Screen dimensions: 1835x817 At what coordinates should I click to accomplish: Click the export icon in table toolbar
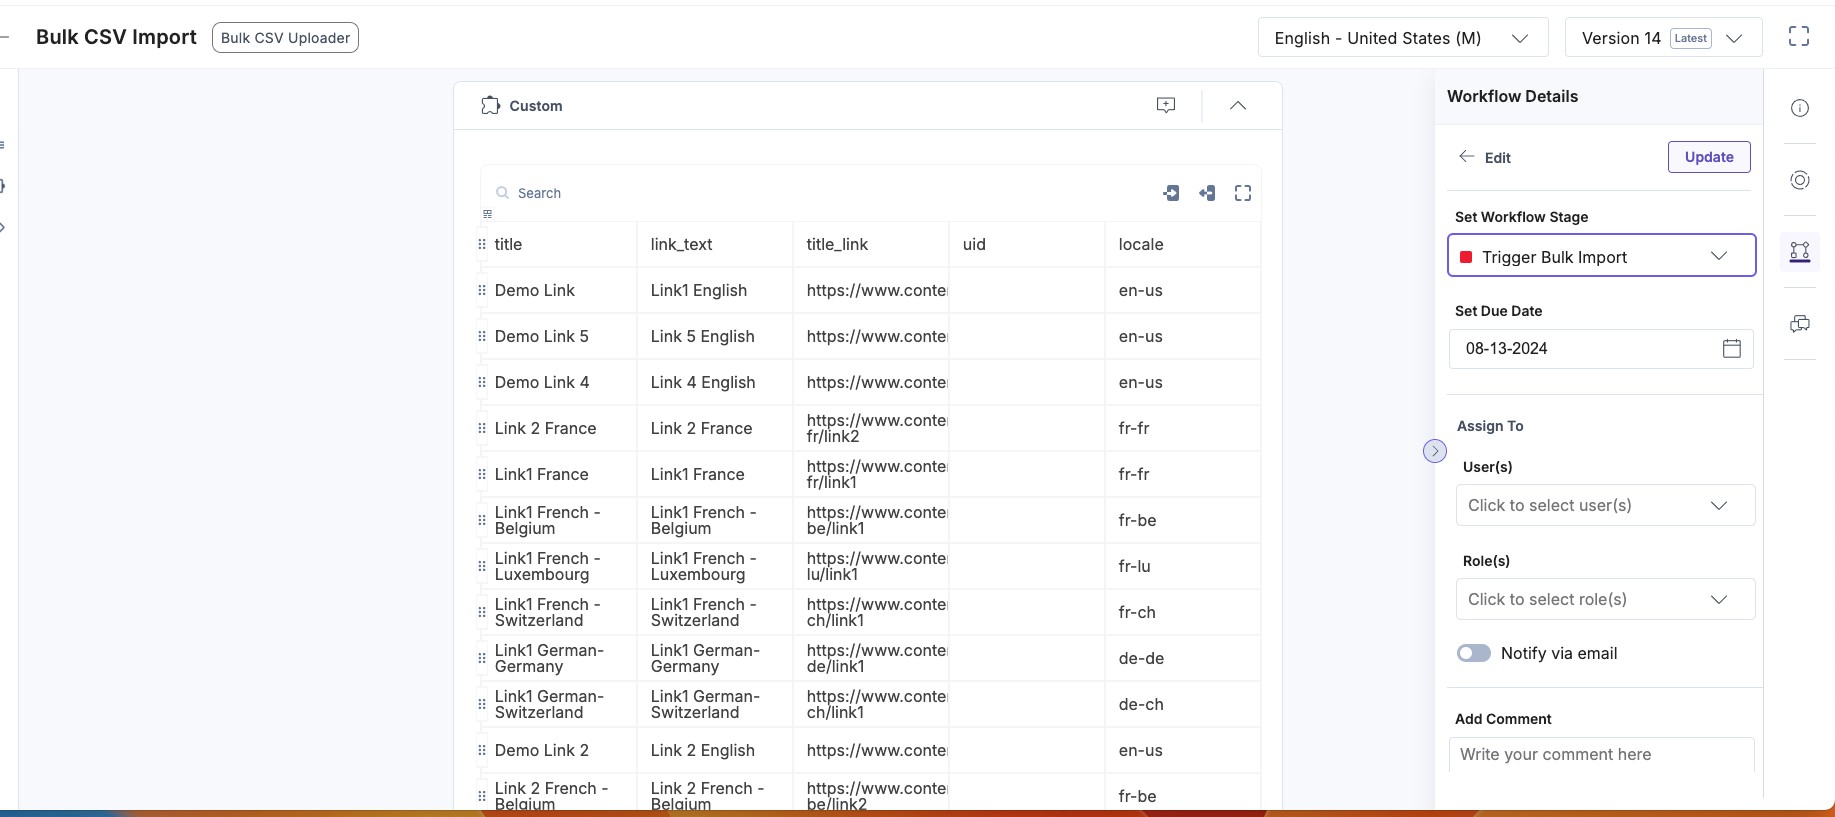[1207, 193]
